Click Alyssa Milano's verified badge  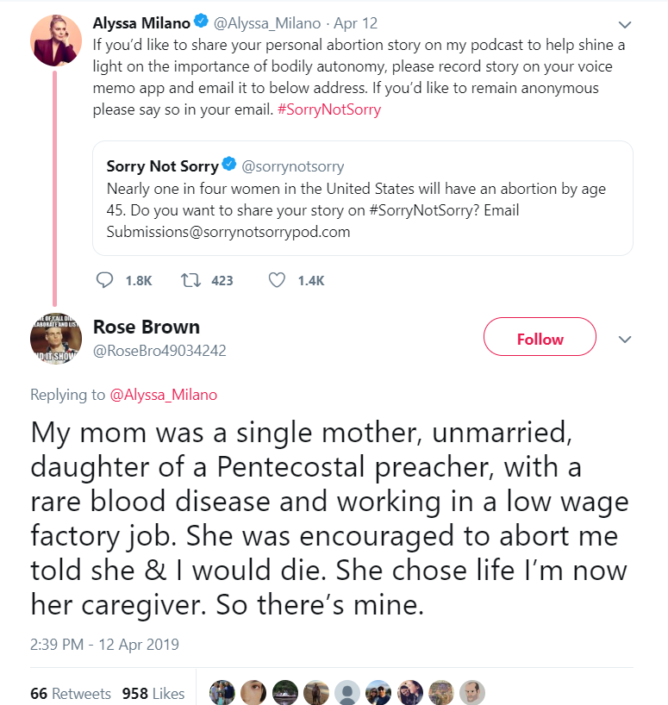click(200, 22)
